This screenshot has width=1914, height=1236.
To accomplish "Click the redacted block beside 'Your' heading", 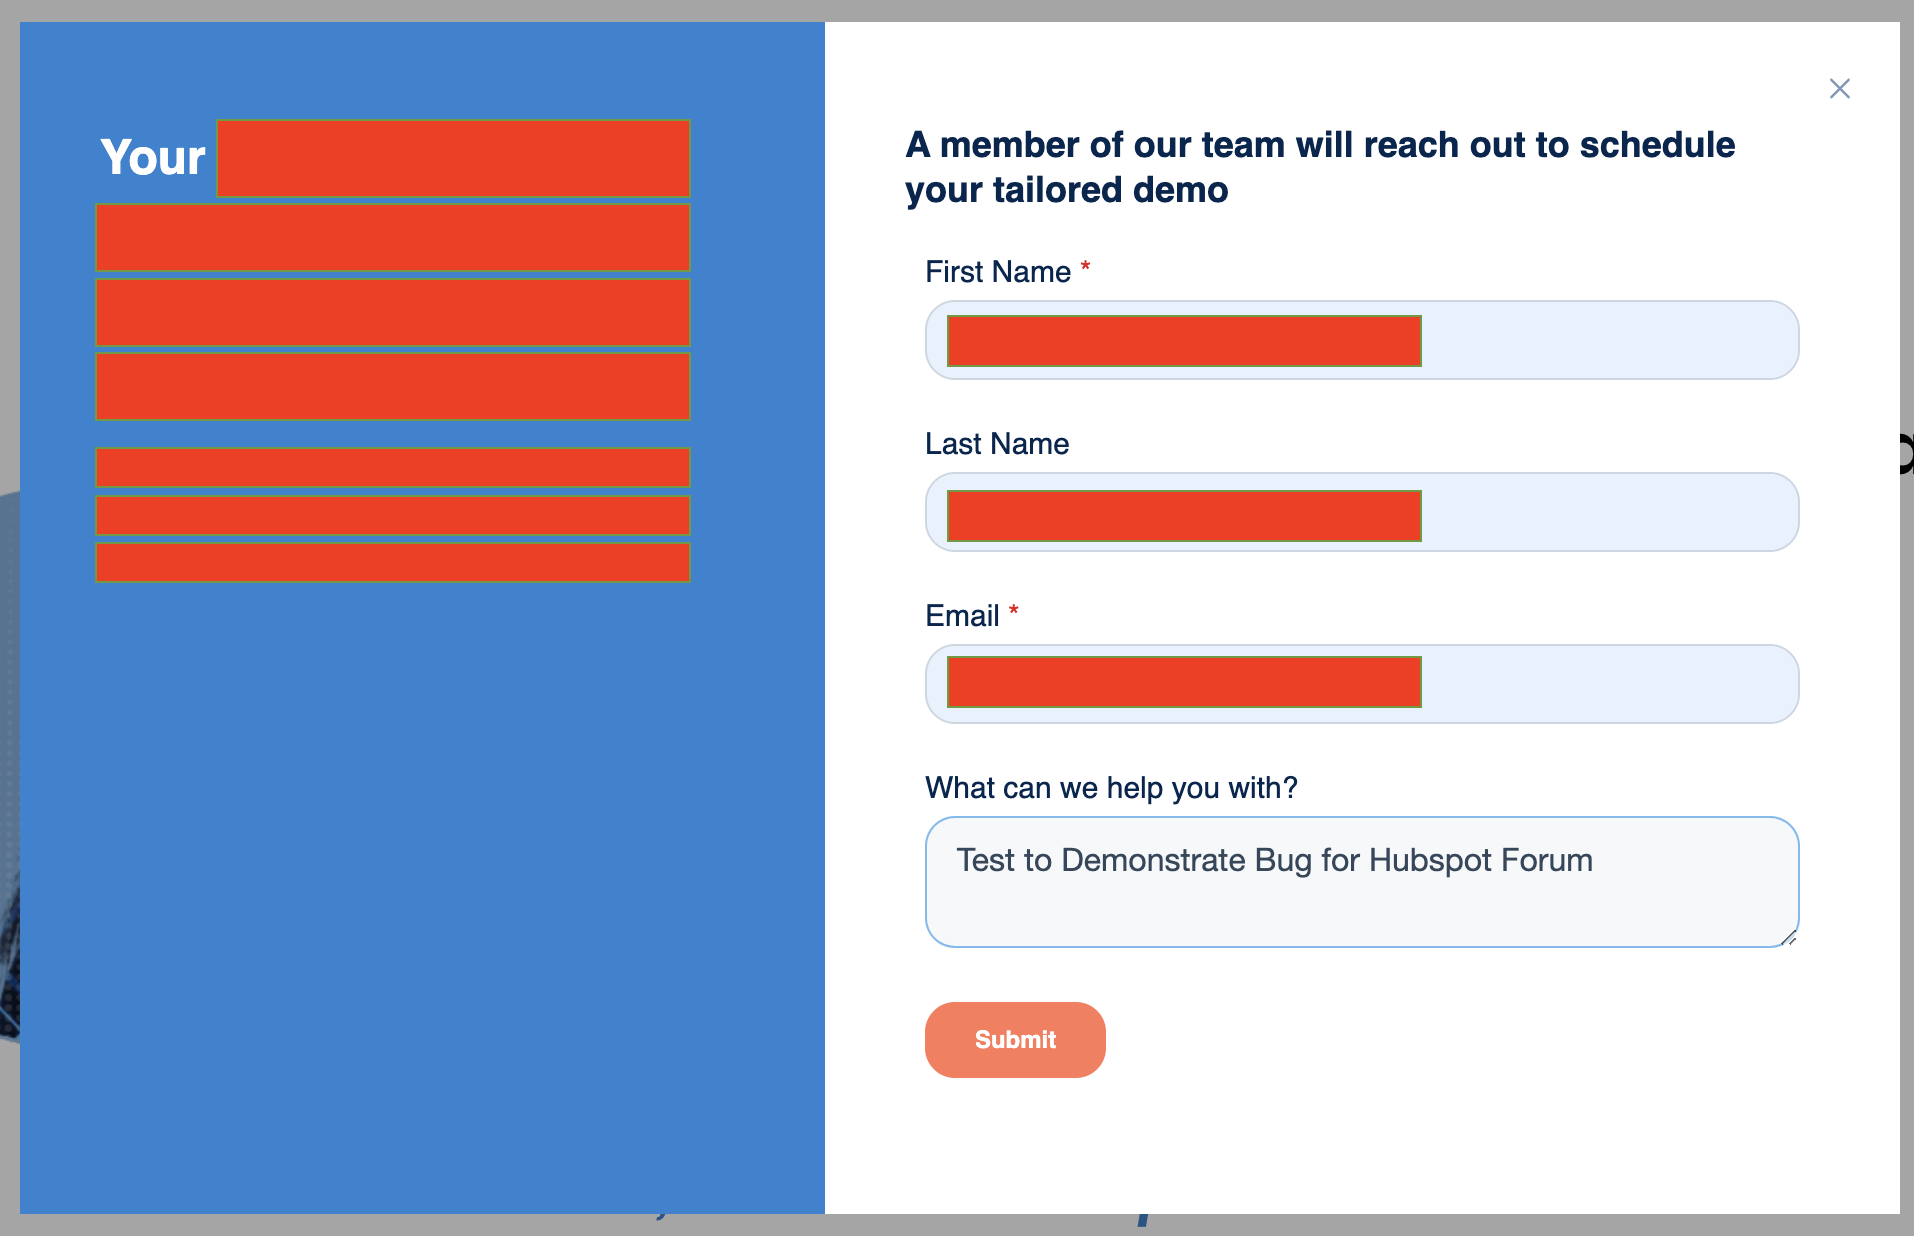I will click(453, 158).
